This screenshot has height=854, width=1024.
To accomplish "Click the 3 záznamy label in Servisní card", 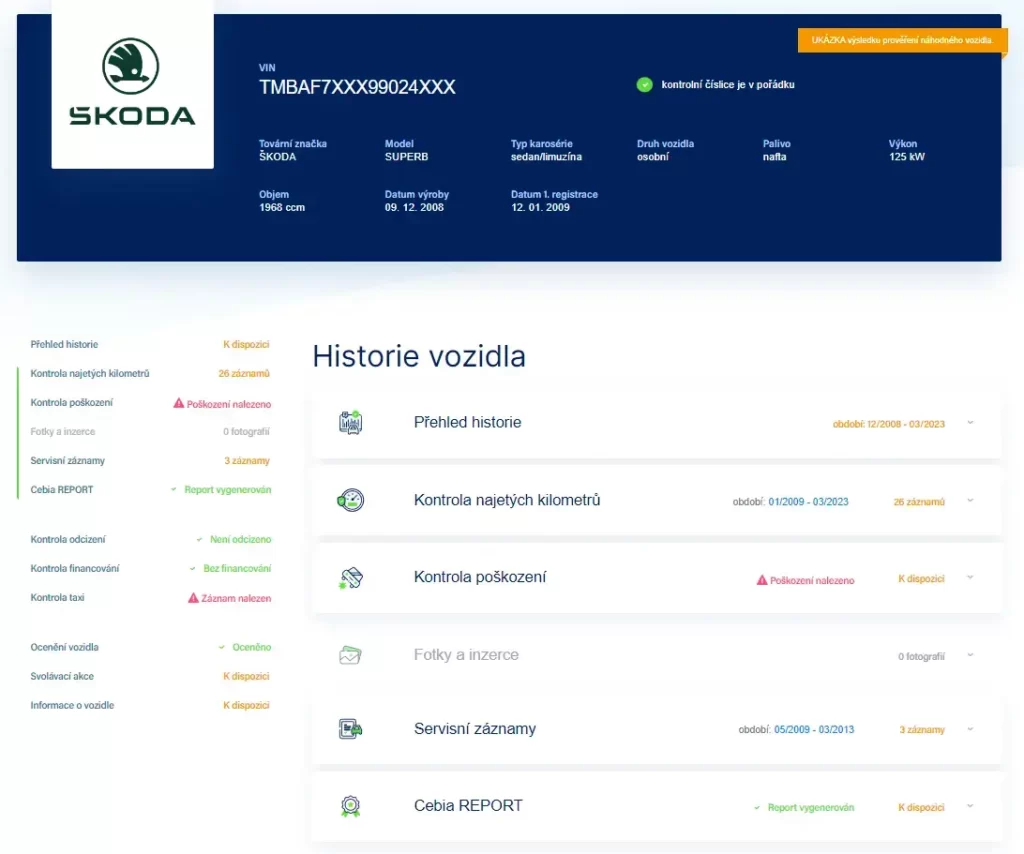I will click(922, 730).
